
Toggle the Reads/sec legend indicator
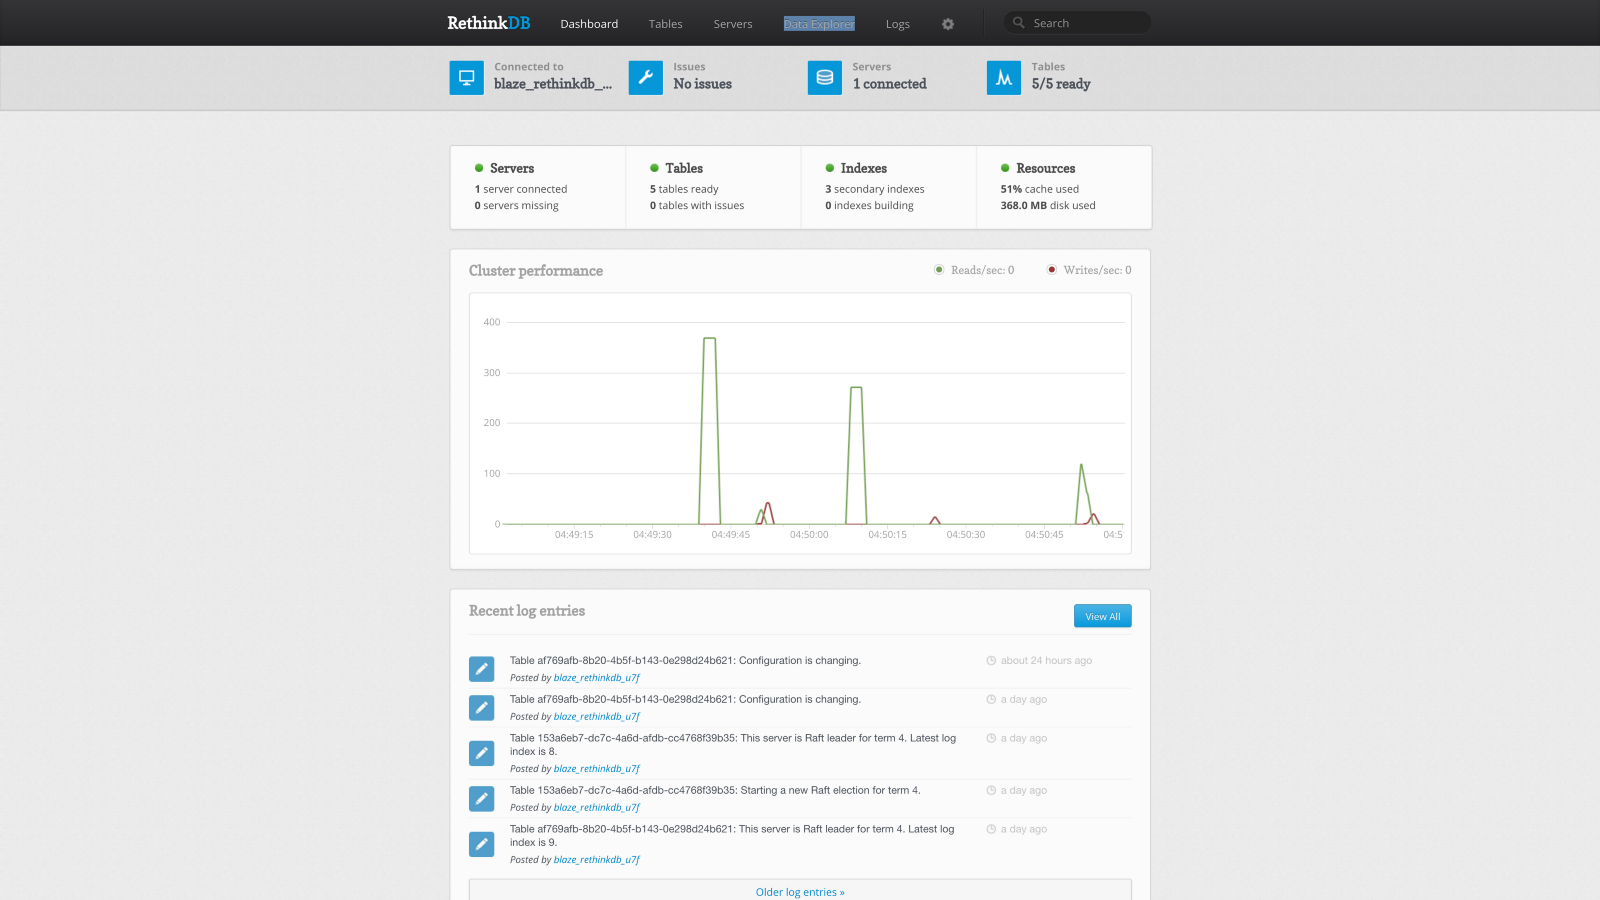939,270
